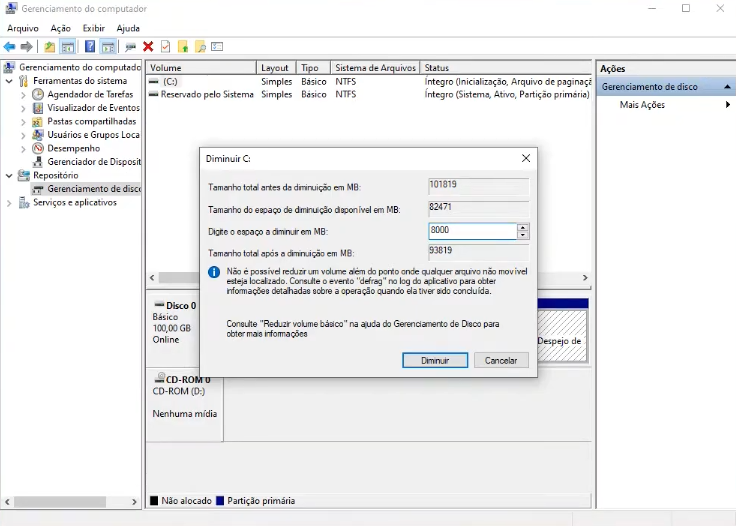This screenshot has width=736, height=526.
Task: Click the Desempenho performance icon
Action: coord(38,148)
